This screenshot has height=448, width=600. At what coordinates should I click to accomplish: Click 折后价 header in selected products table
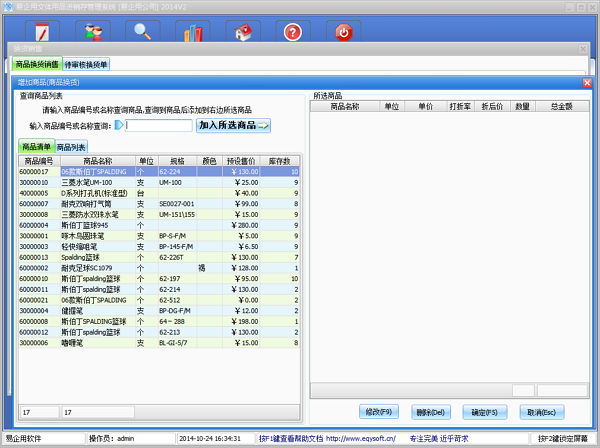[x=492, y=106]
